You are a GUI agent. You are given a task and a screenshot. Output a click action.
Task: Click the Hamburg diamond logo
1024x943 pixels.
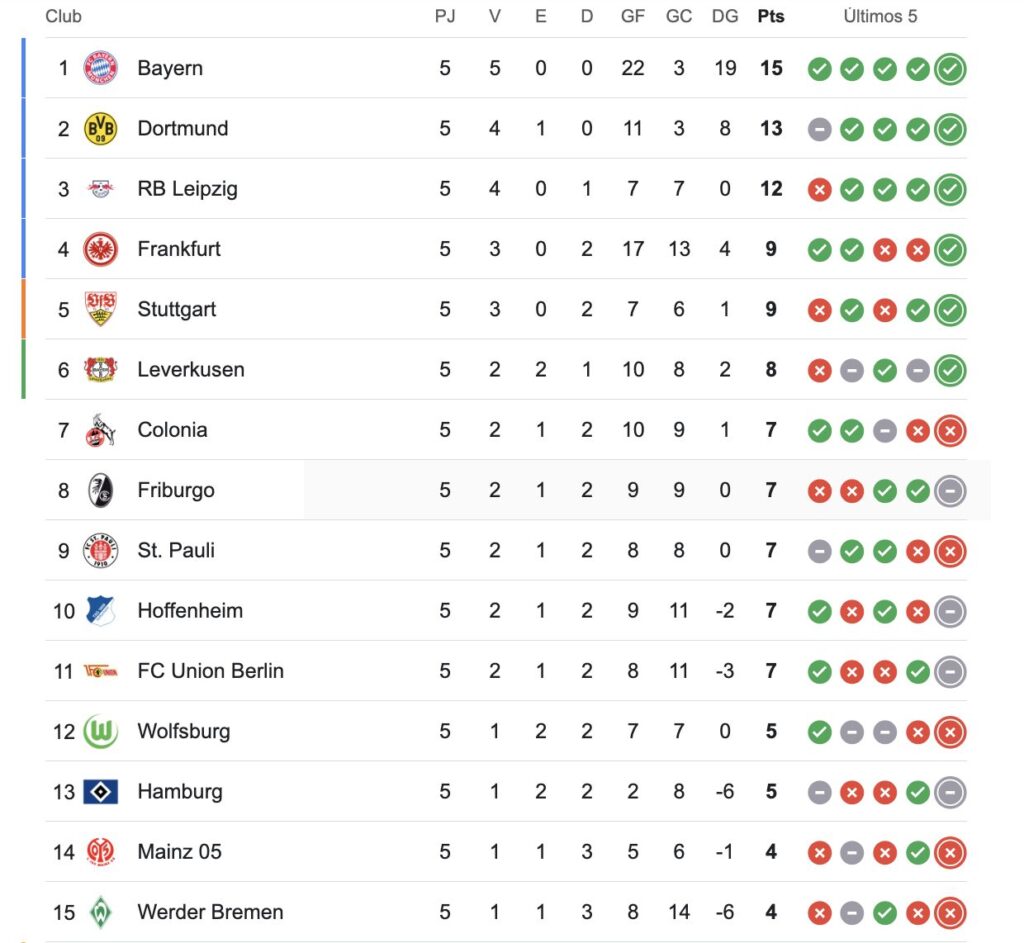[x=100, y=791]
